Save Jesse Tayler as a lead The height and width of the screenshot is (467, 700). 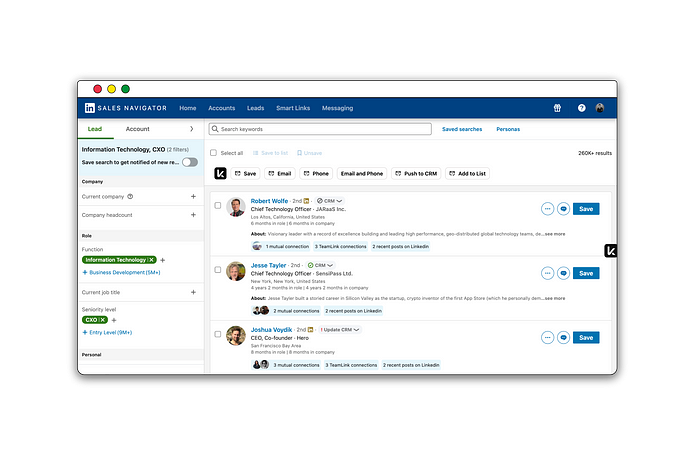(x=586, y=273)
